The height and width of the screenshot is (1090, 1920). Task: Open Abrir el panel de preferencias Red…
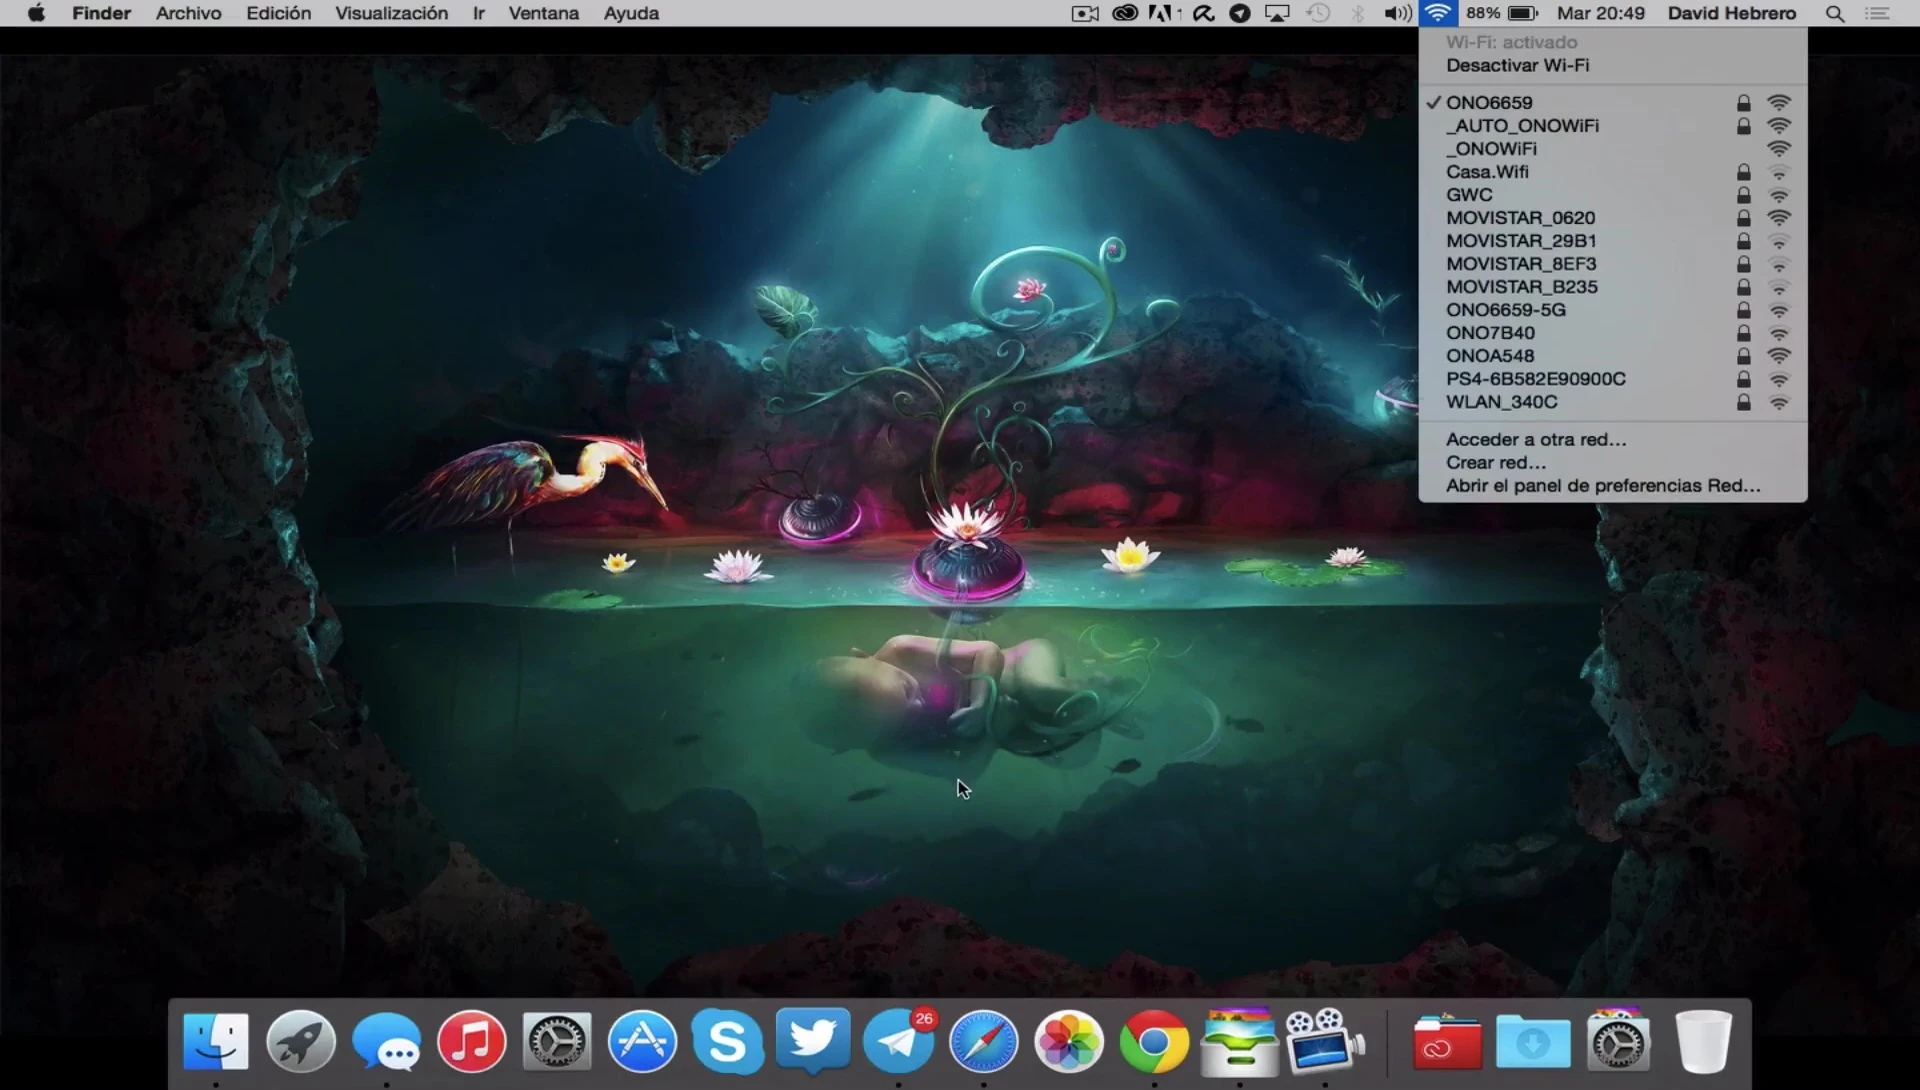click(x=1612, y=485)
